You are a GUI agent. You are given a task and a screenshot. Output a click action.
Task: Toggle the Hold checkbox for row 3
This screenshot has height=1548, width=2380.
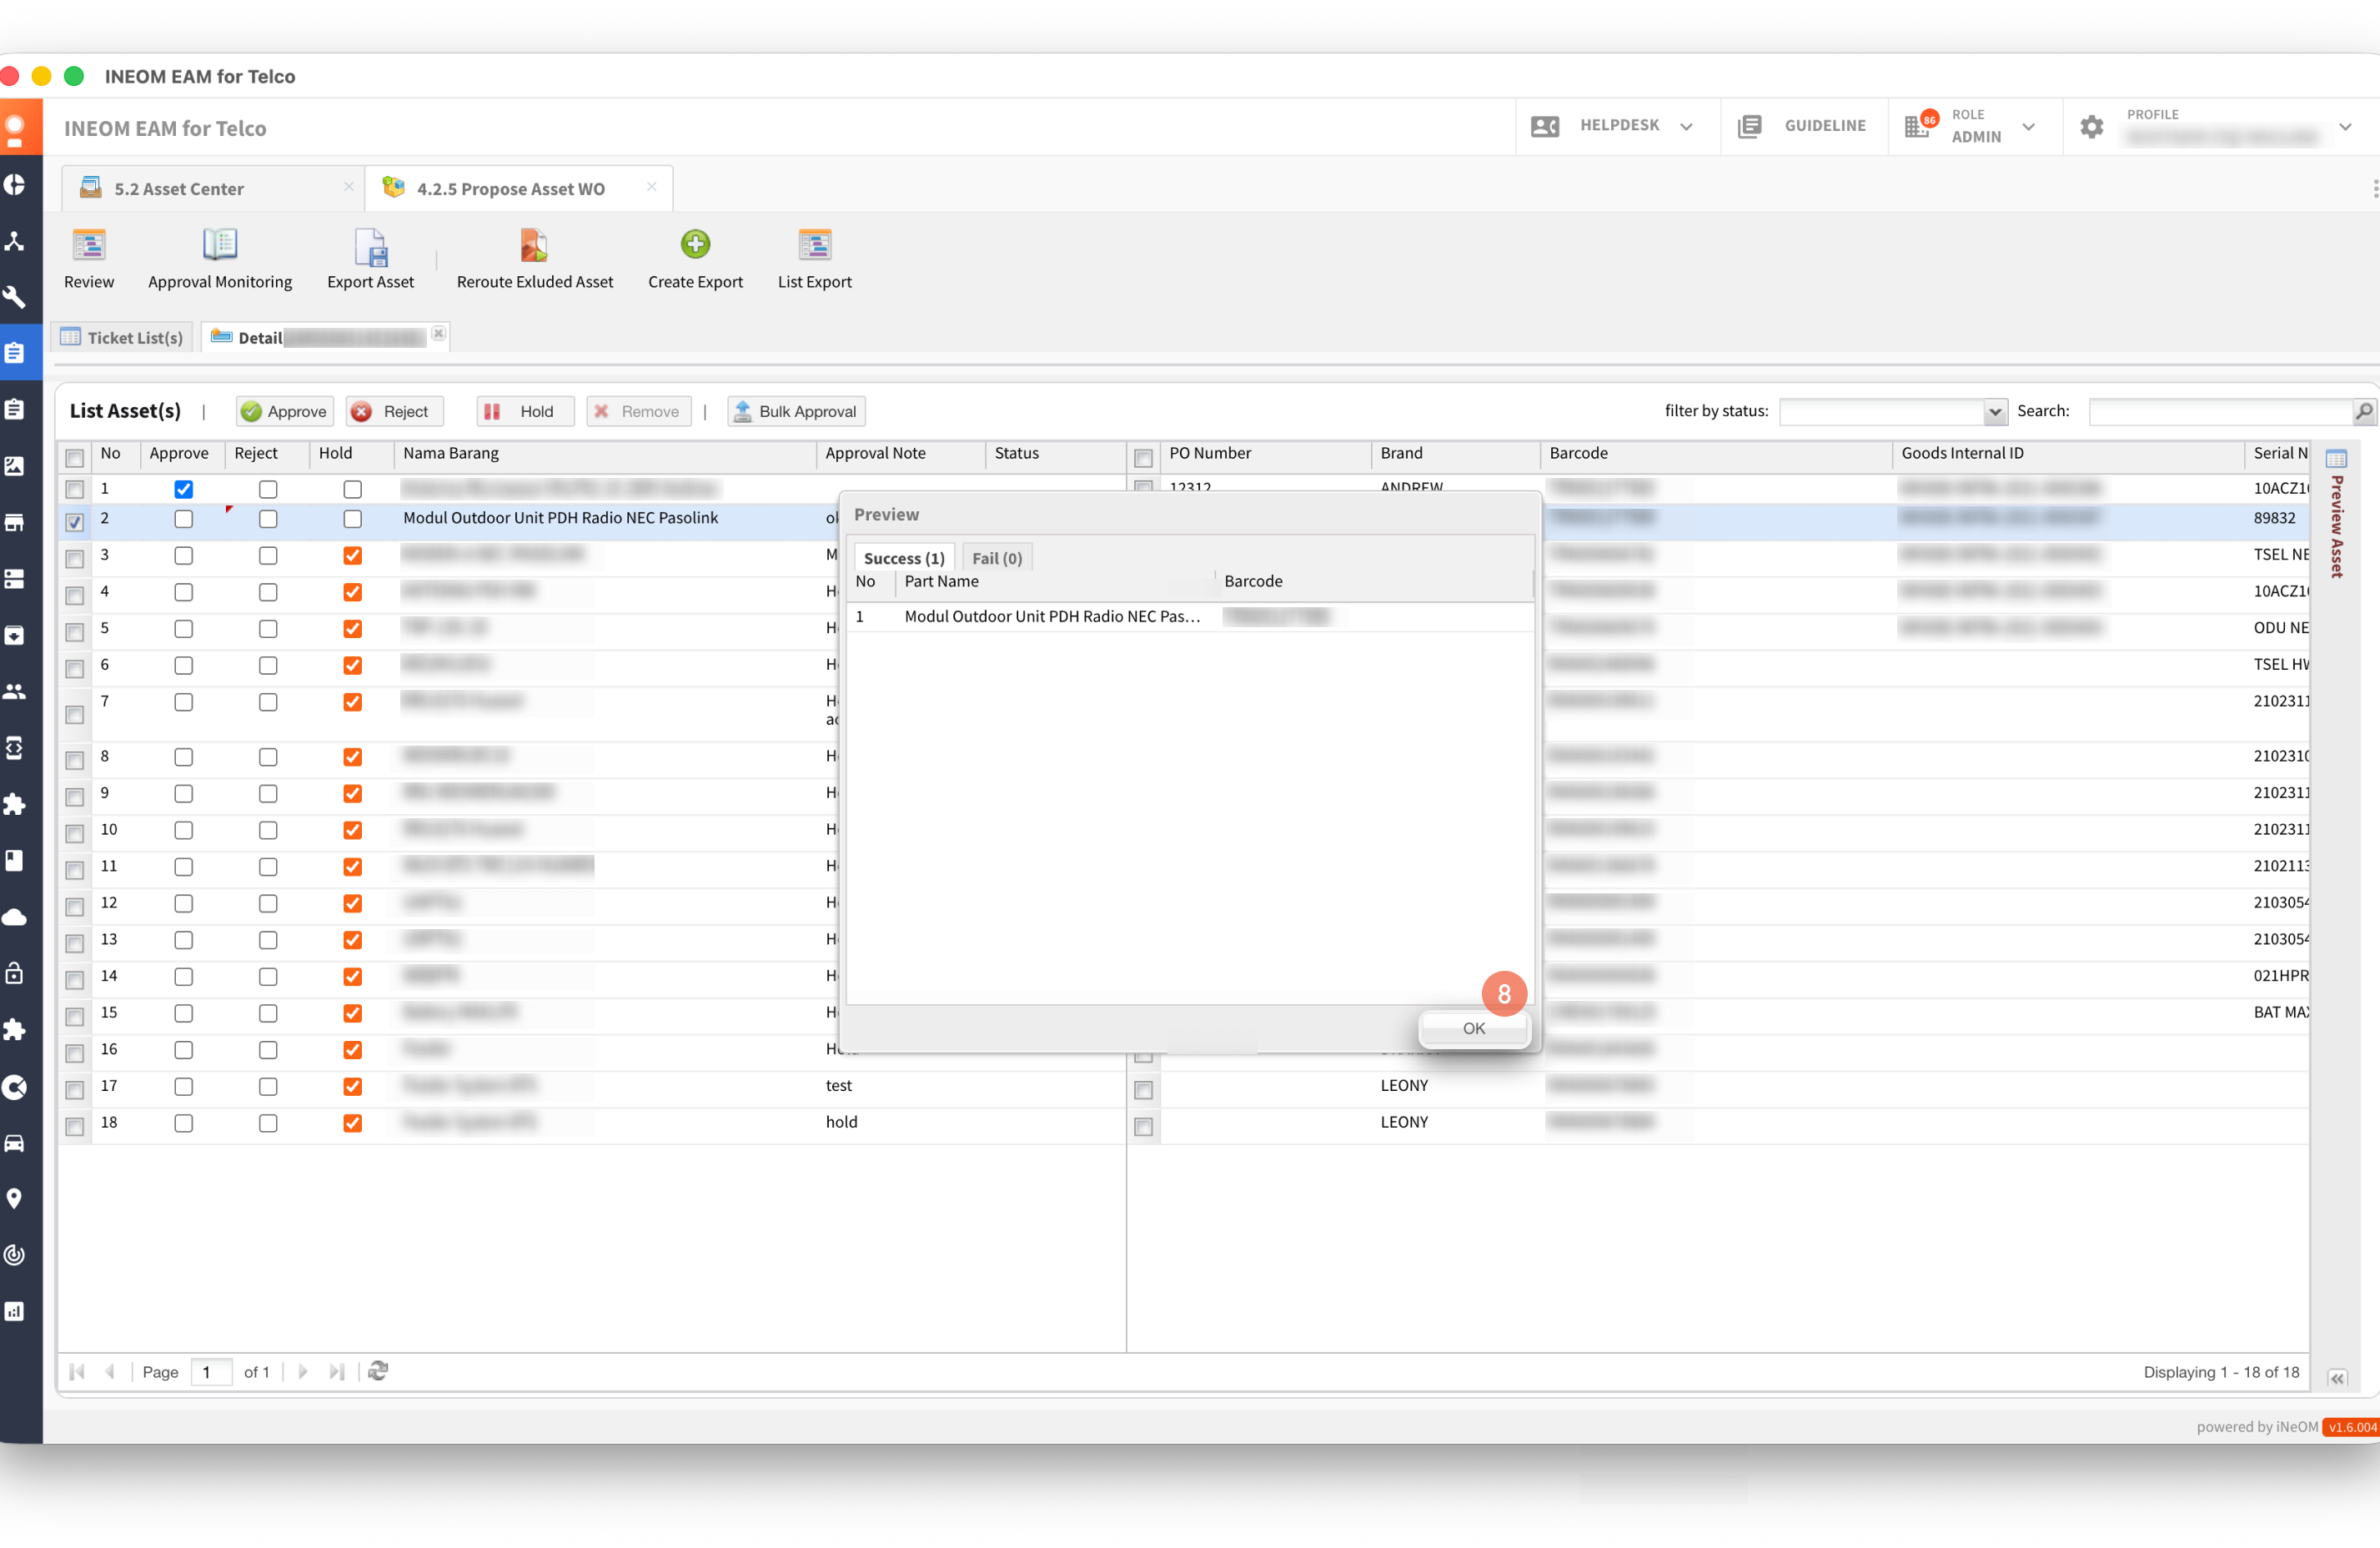352,556
